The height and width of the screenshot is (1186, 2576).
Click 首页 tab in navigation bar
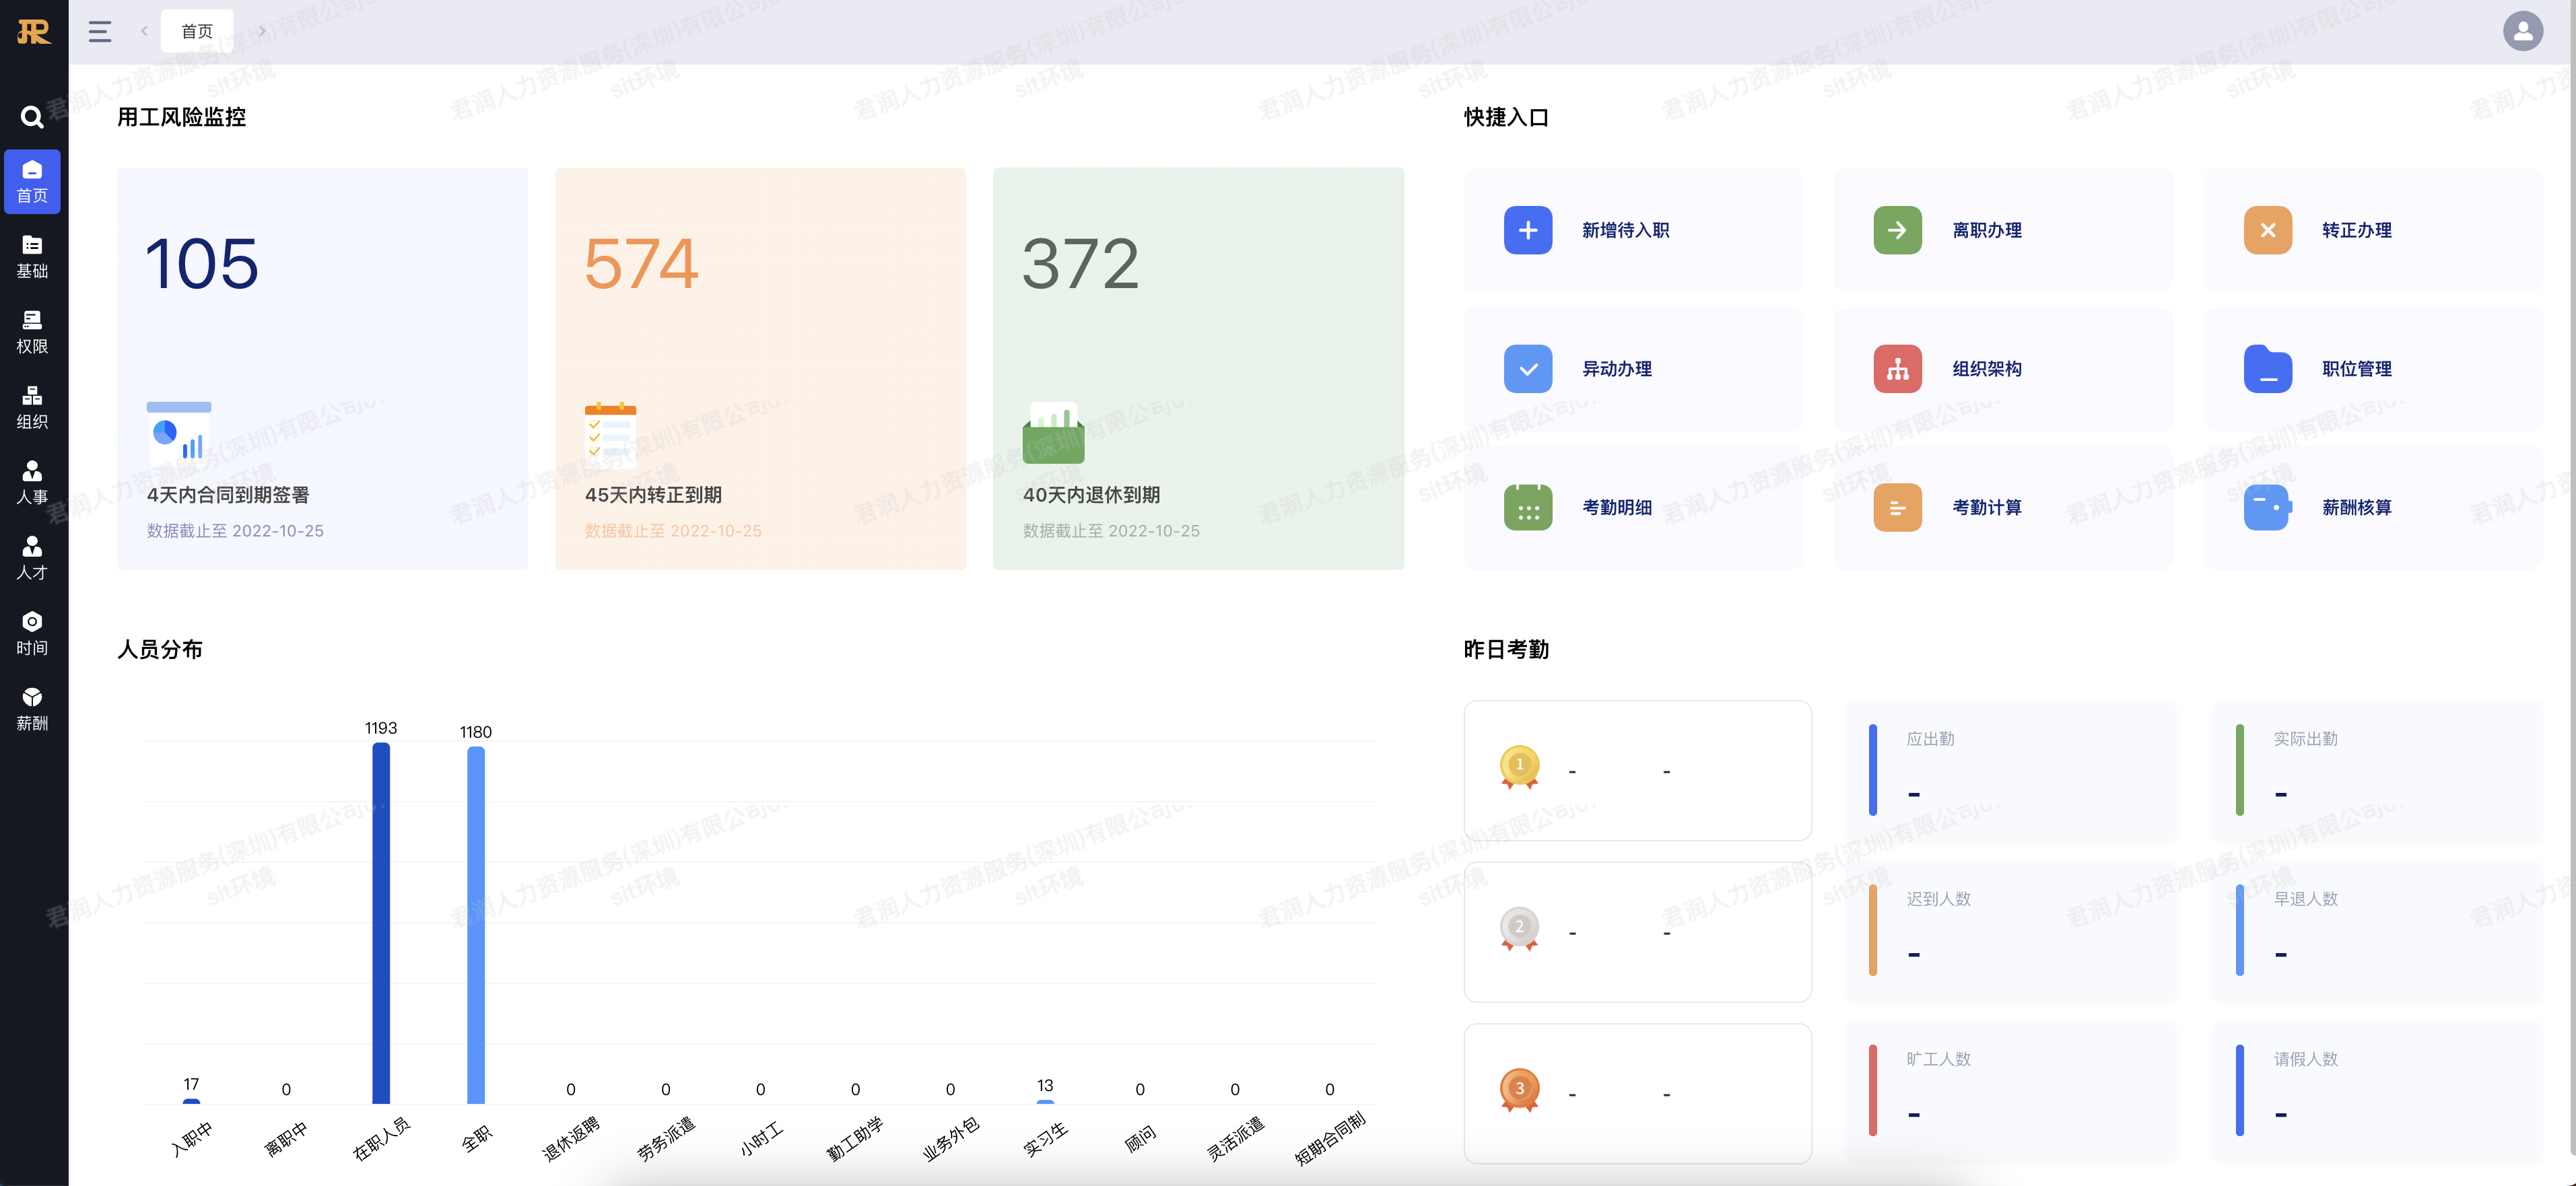tap(202, 31)
